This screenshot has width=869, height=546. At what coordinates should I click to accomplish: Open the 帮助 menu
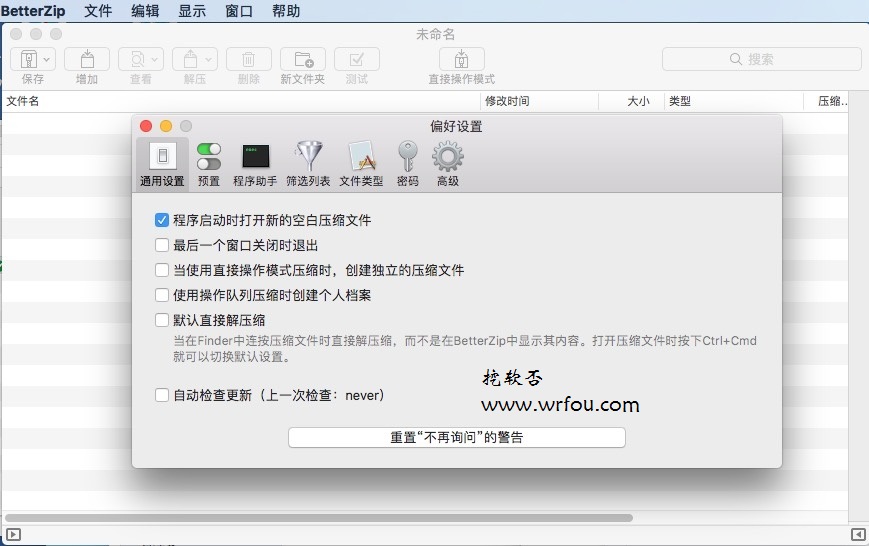tap(286, 11)
